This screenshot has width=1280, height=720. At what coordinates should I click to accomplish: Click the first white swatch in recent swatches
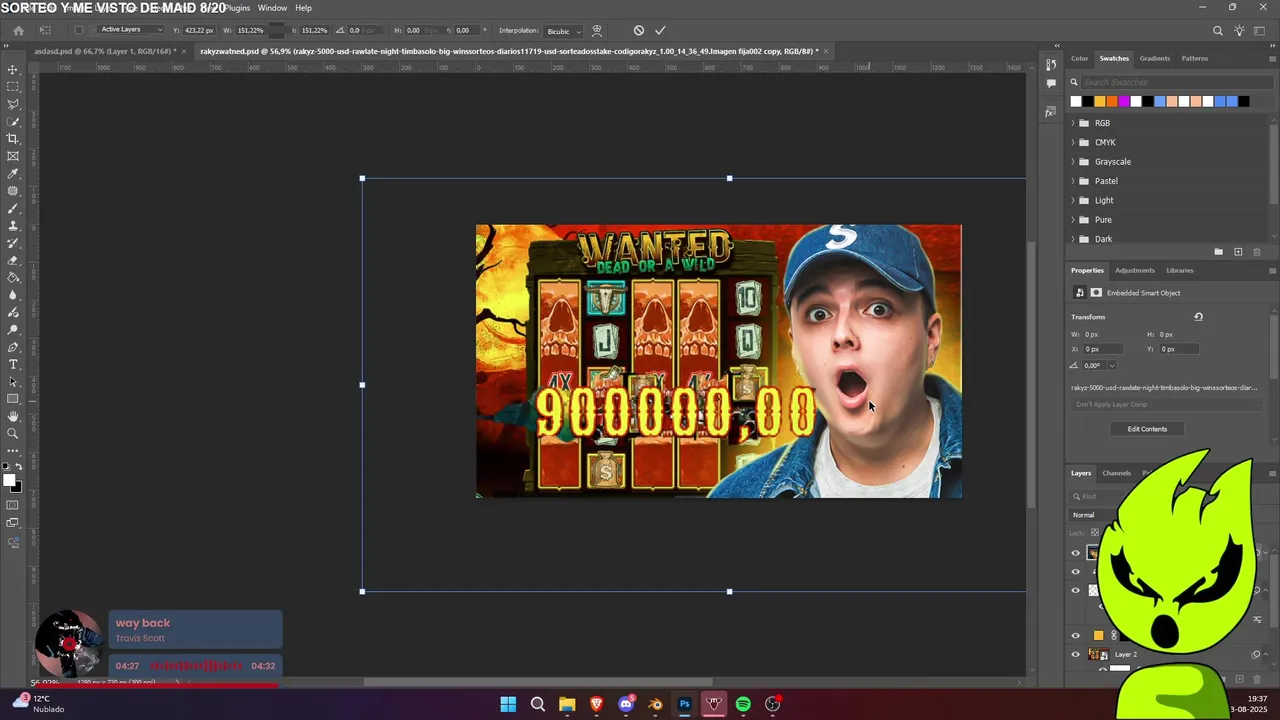[x=1076, y=101]
